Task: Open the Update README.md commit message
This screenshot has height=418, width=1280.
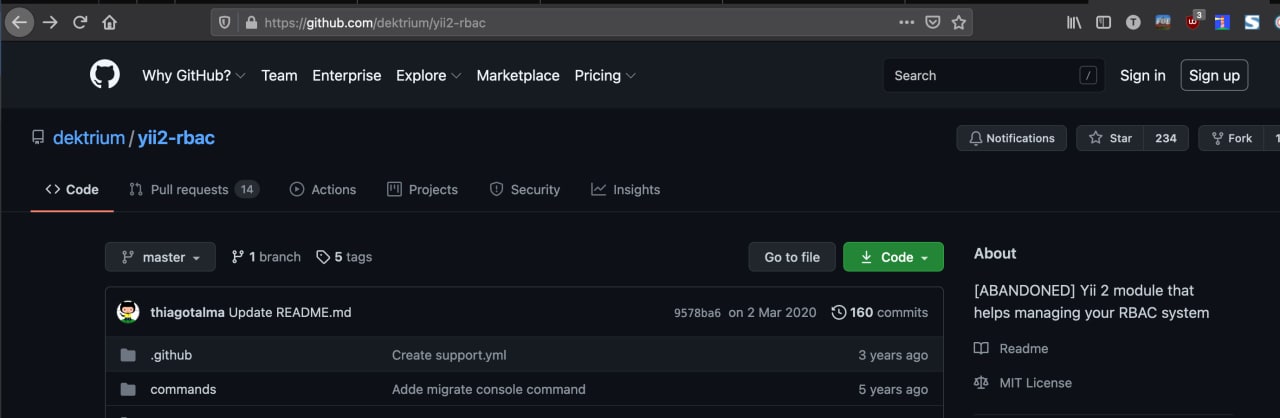Action: 290,312
